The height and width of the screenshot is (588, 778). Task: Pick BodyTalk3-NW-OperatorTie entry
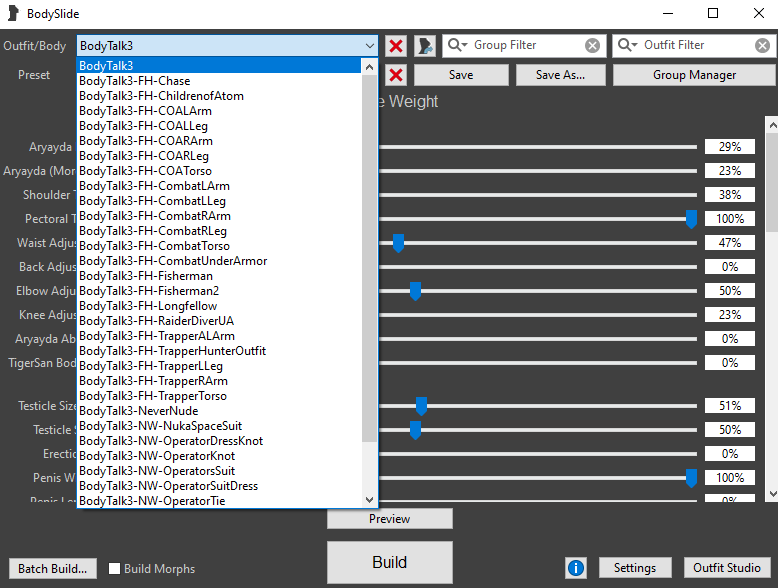(219, 501)
